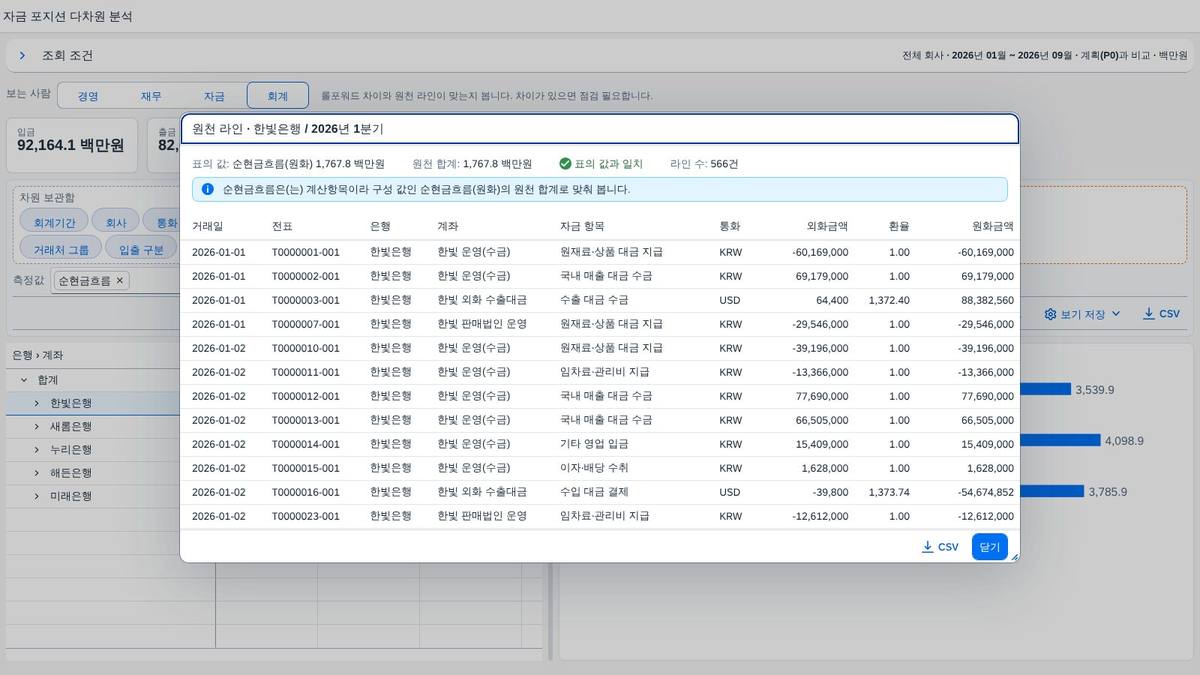This screenshot has width=1200, height=675.
Task: Click the 1,372.40 exchange rate cell
Action: pyautogui.click(x=890, y=300)
